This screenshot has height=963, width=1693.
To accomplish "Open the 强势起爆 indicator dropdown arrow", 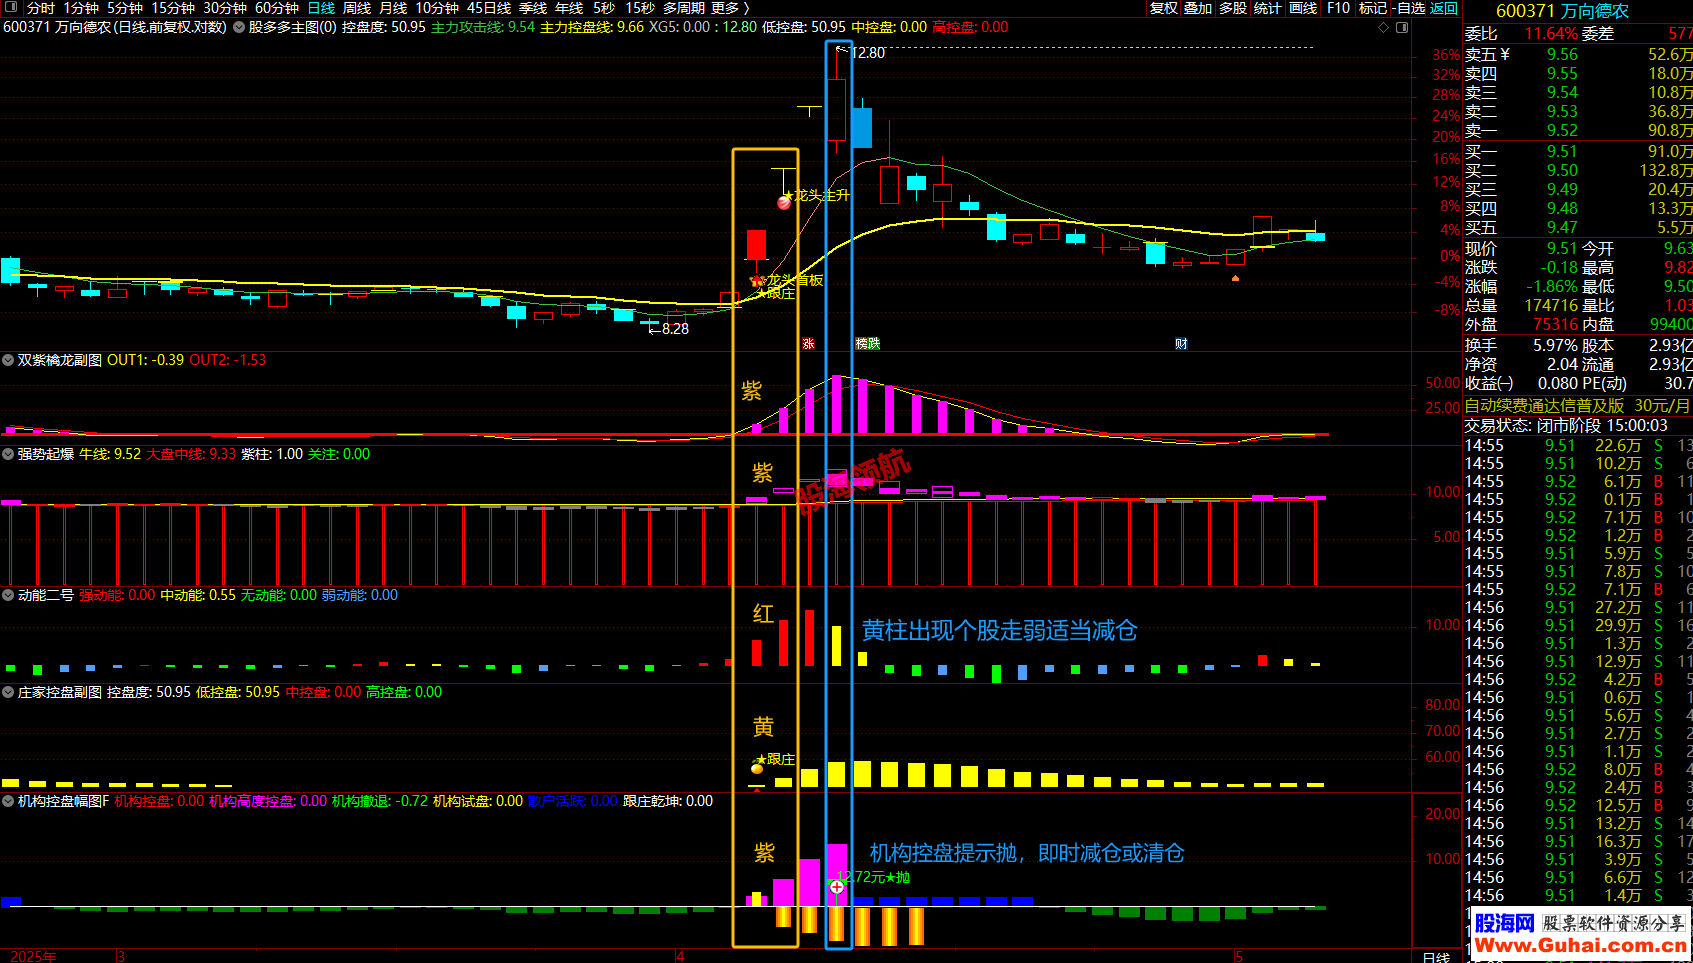I will (x=8, y=454).
